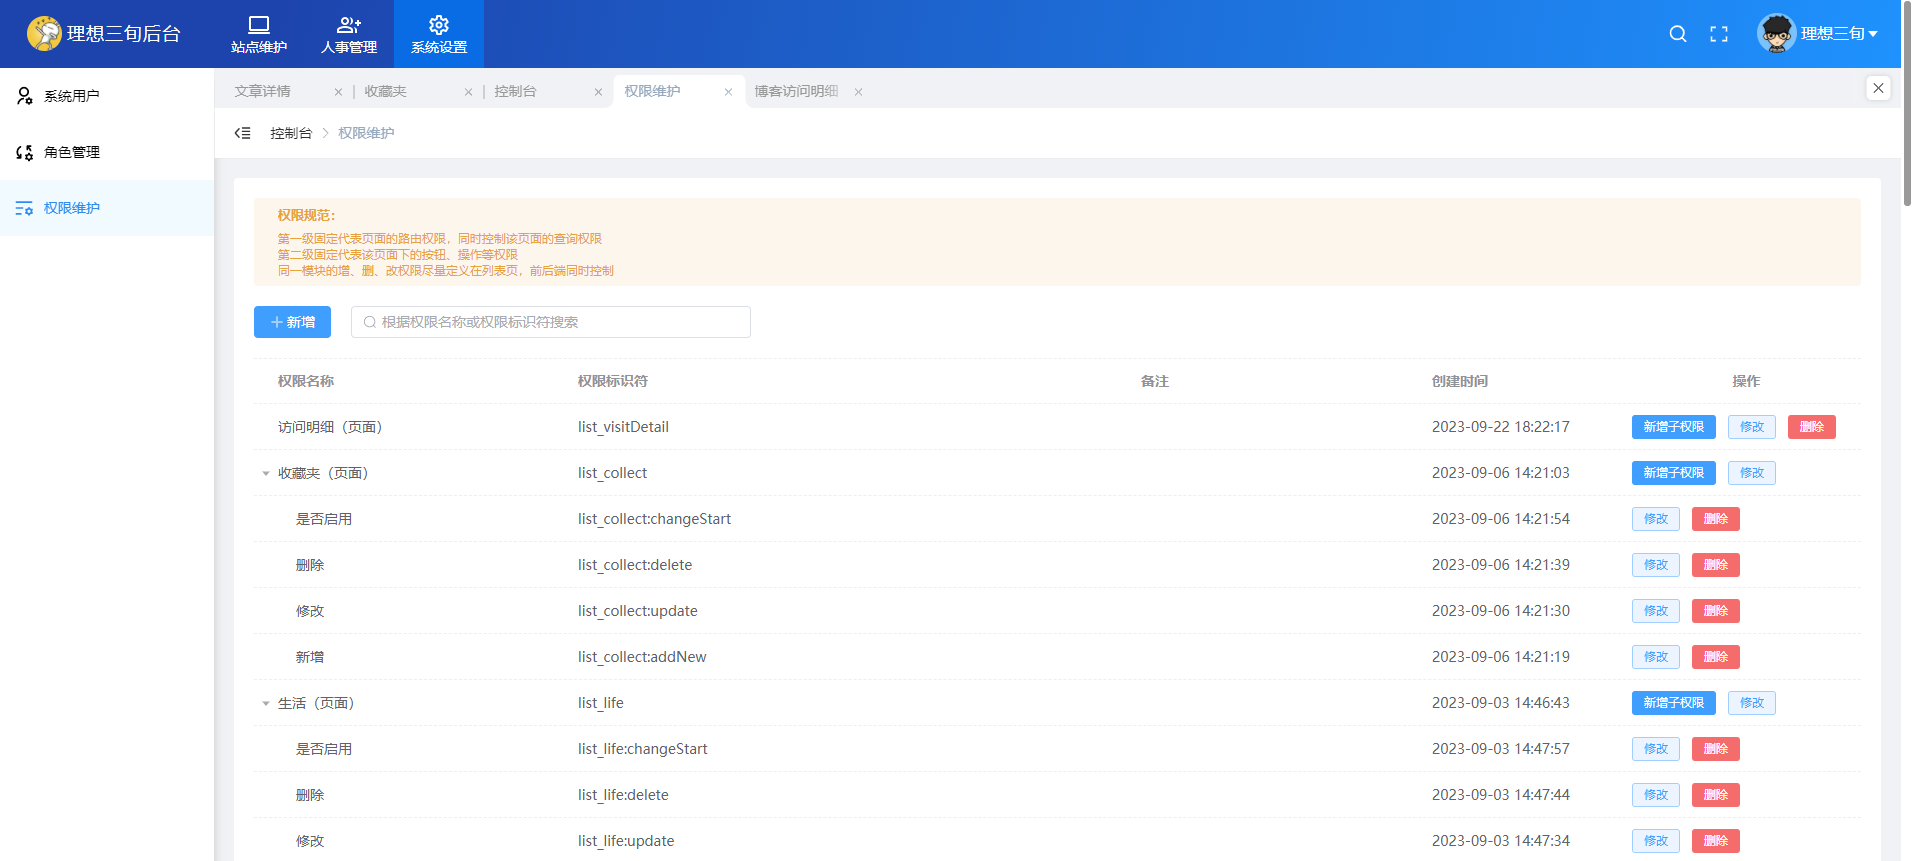Delete the list_collect:delete permission
The height and width of the screenshot is (861, 1913).
1715,565
